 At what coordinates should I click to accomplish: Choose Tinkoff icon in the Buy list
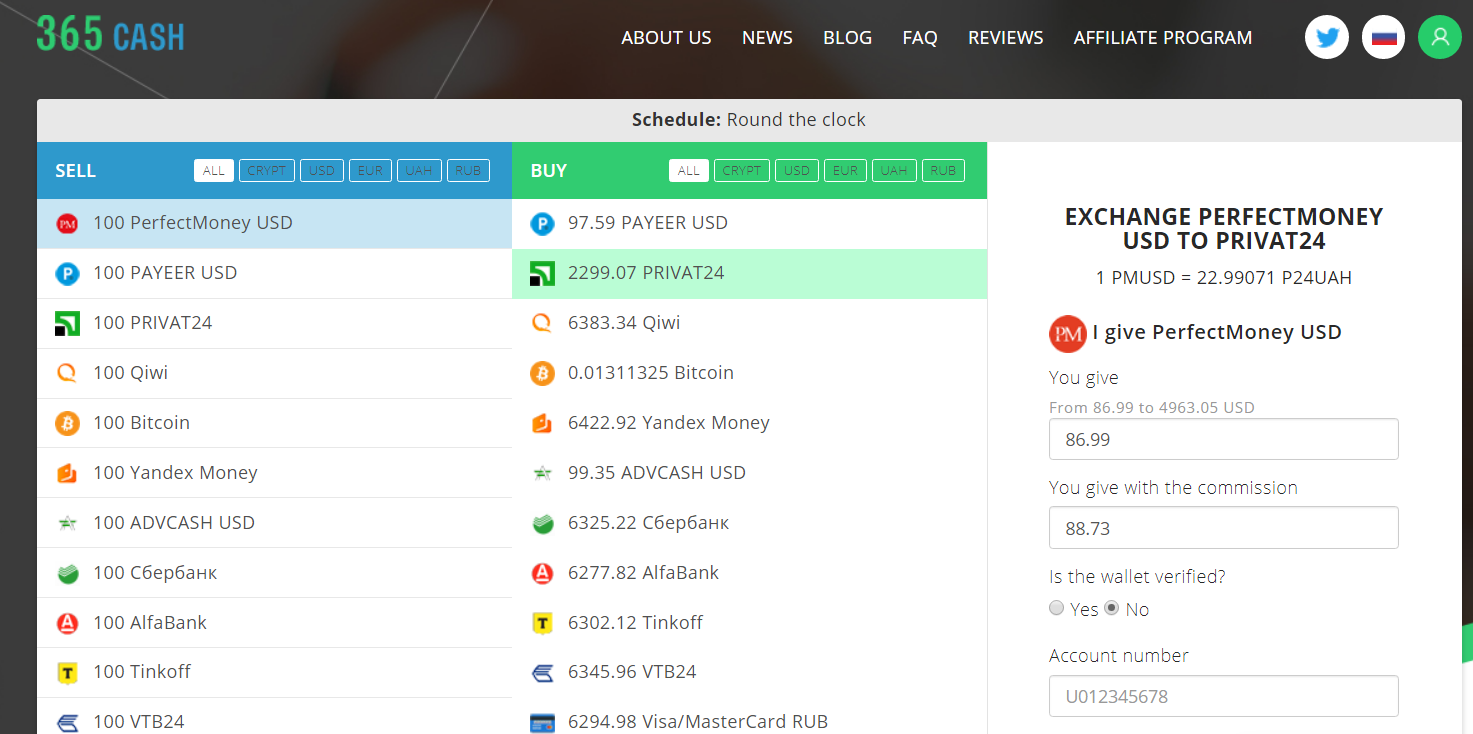[542, 623]
